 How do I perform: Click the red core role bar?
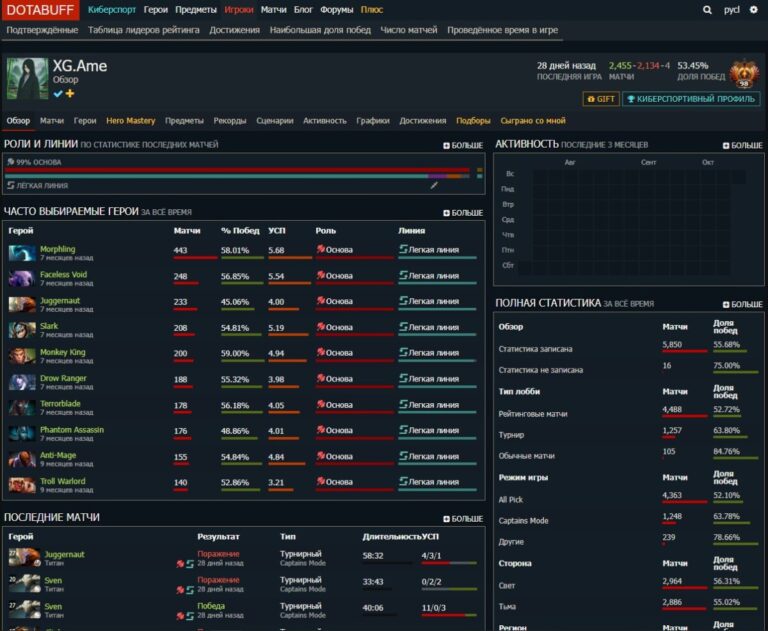click(x=237, y=170)
